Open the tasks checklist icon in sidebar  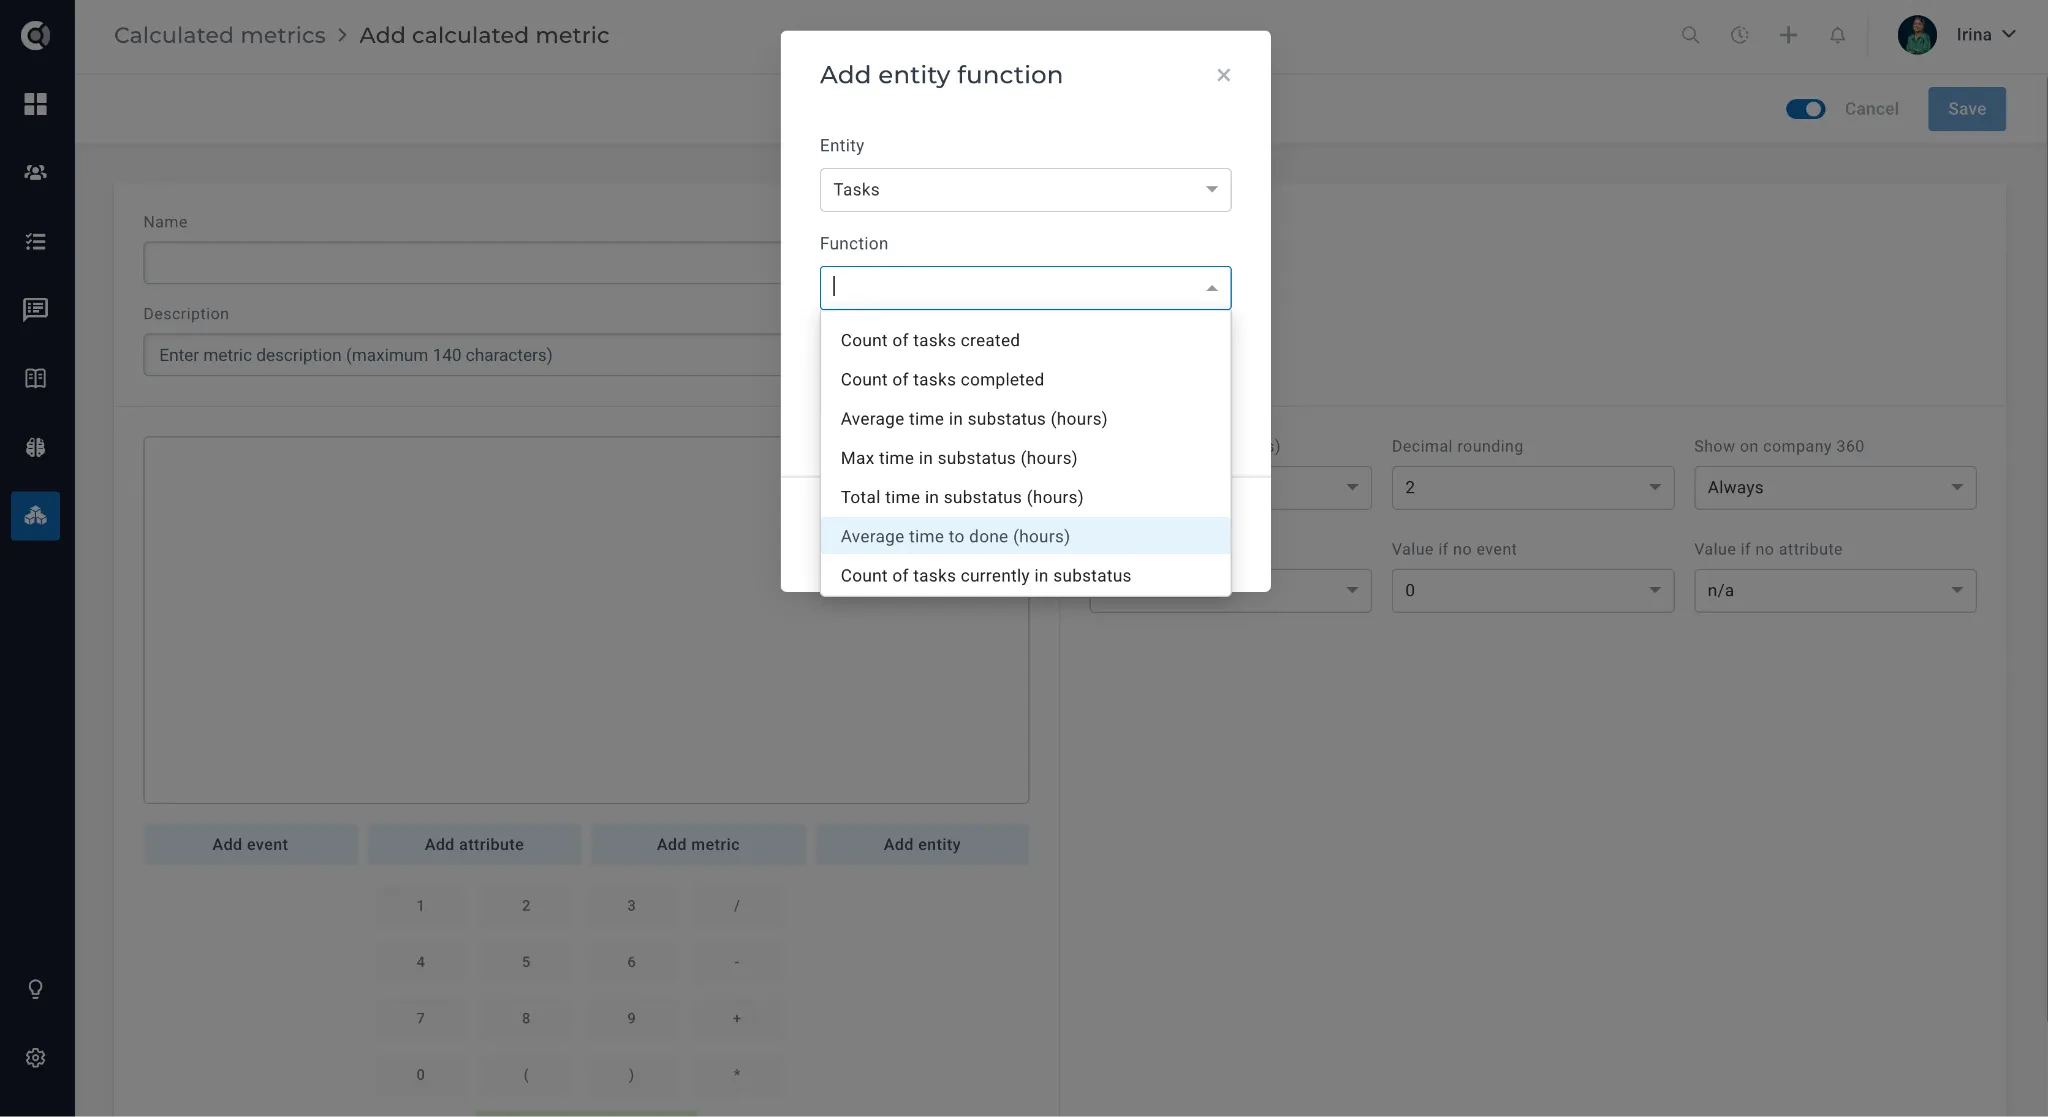[36, 241]
